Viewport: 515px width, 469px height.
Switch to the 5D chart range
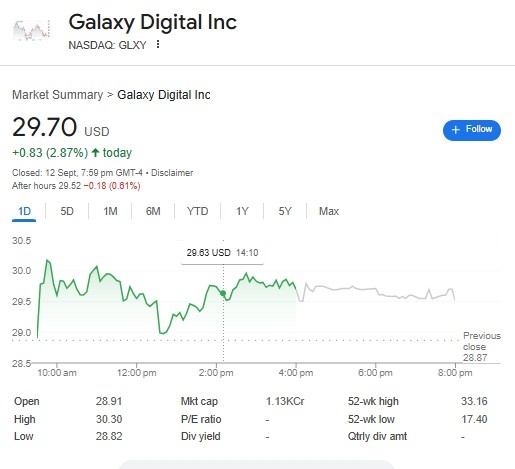[x=67, y=211]
